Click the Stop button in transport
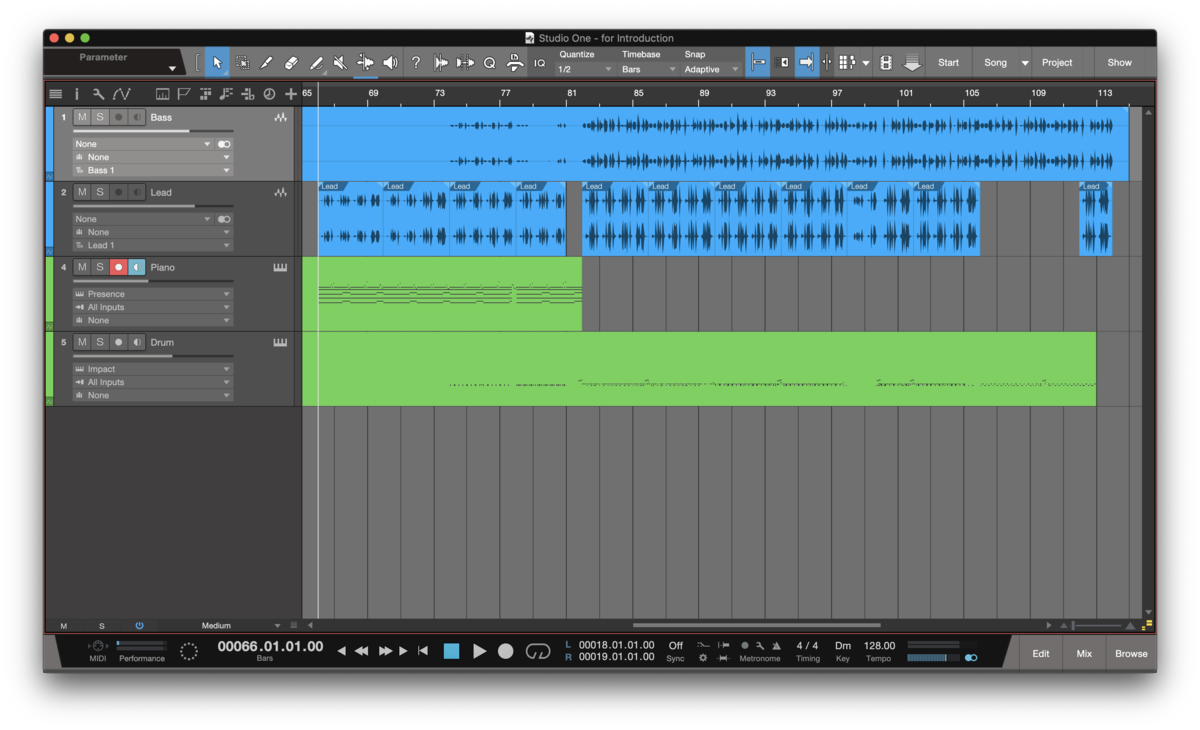1200x730 pixels. click(x=451, y=651)
